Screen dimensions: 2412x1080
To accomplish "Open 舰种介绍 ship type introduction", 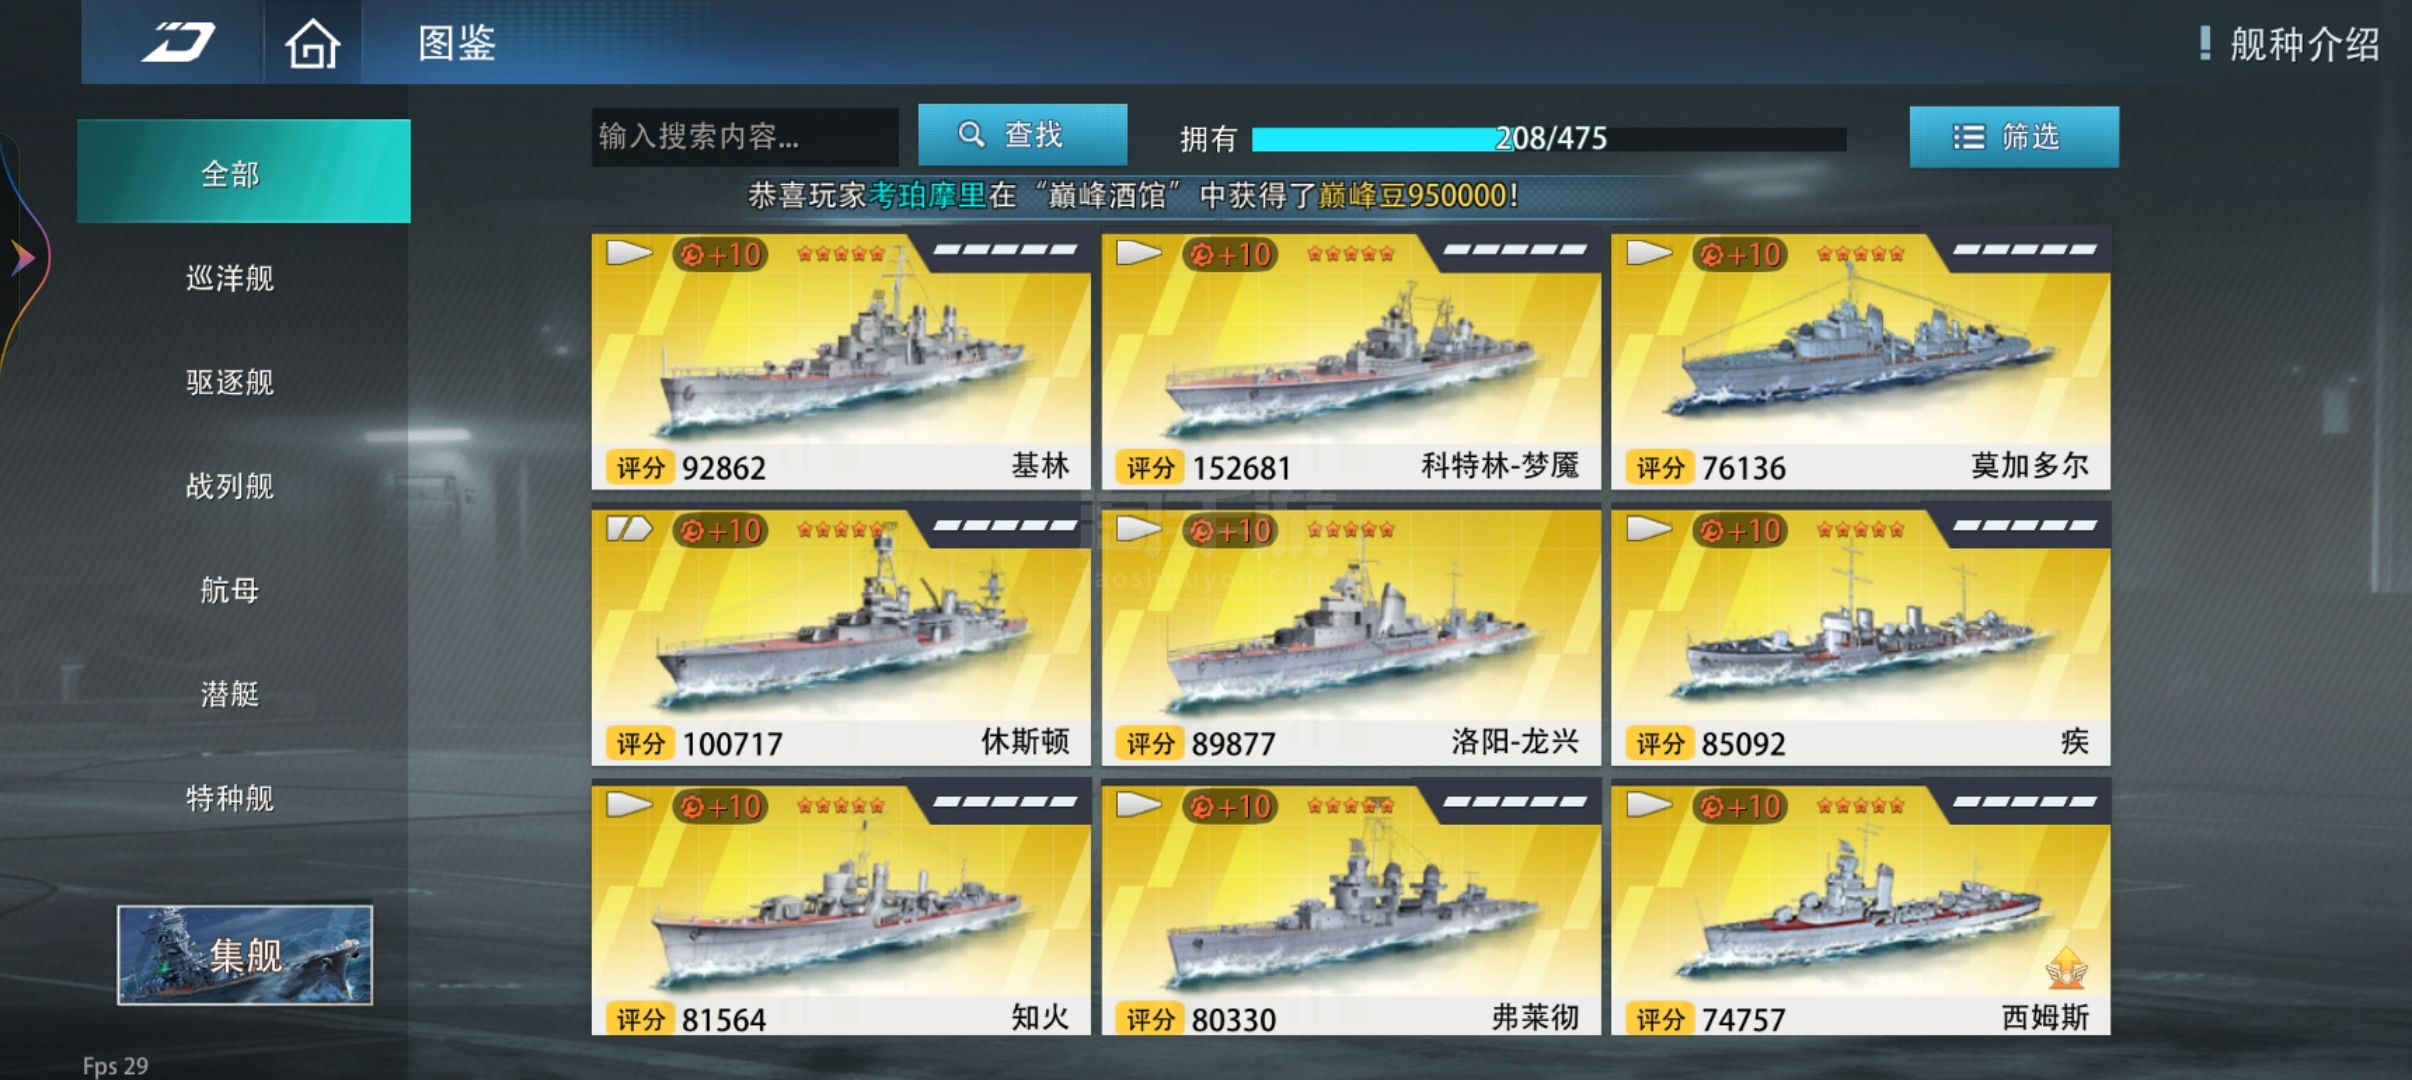I will 2290,44.
